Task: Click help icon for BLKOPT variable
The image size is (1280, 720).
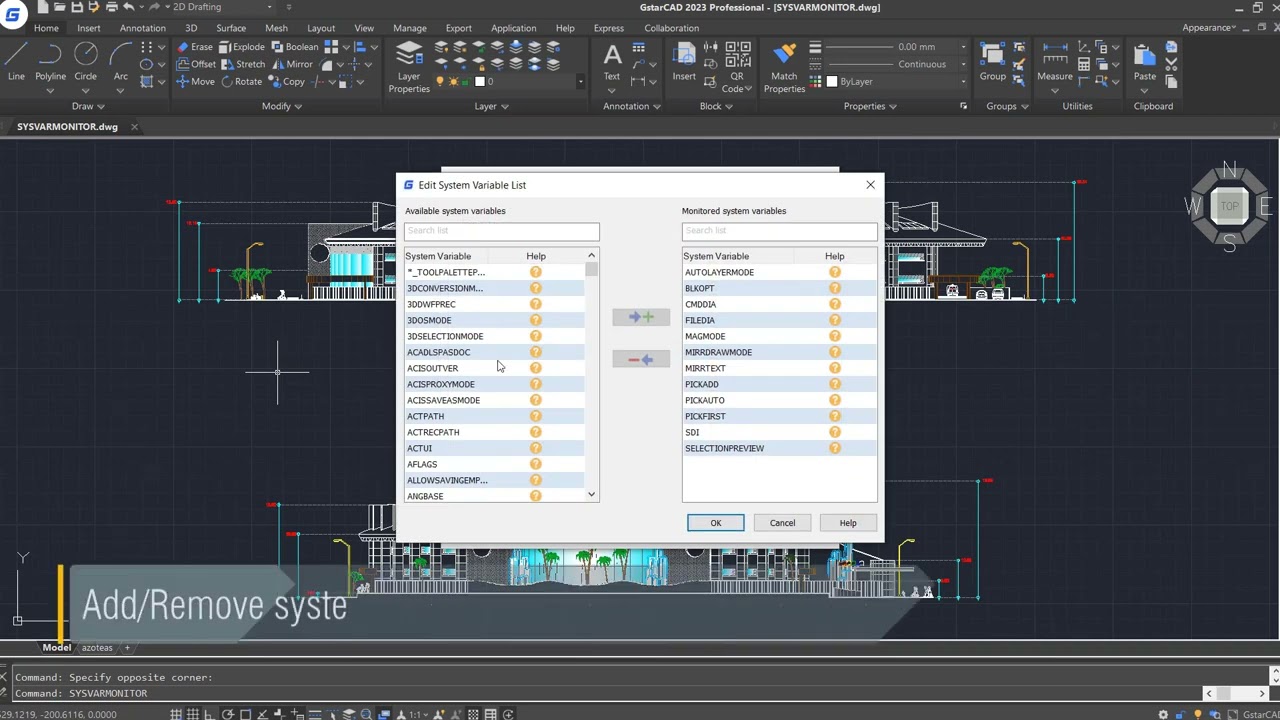Action: [834, 288]
